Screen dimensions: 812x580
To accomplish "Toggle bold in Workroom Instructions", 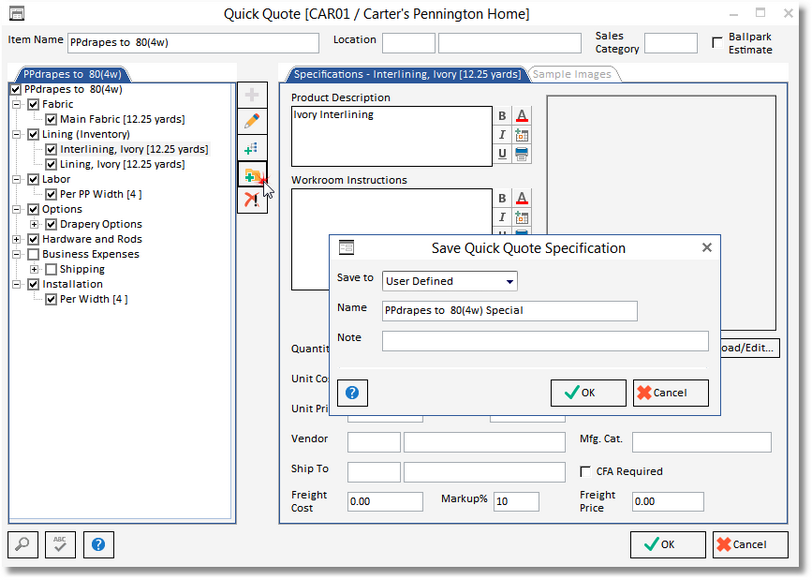I will click(x=502, y=198).
